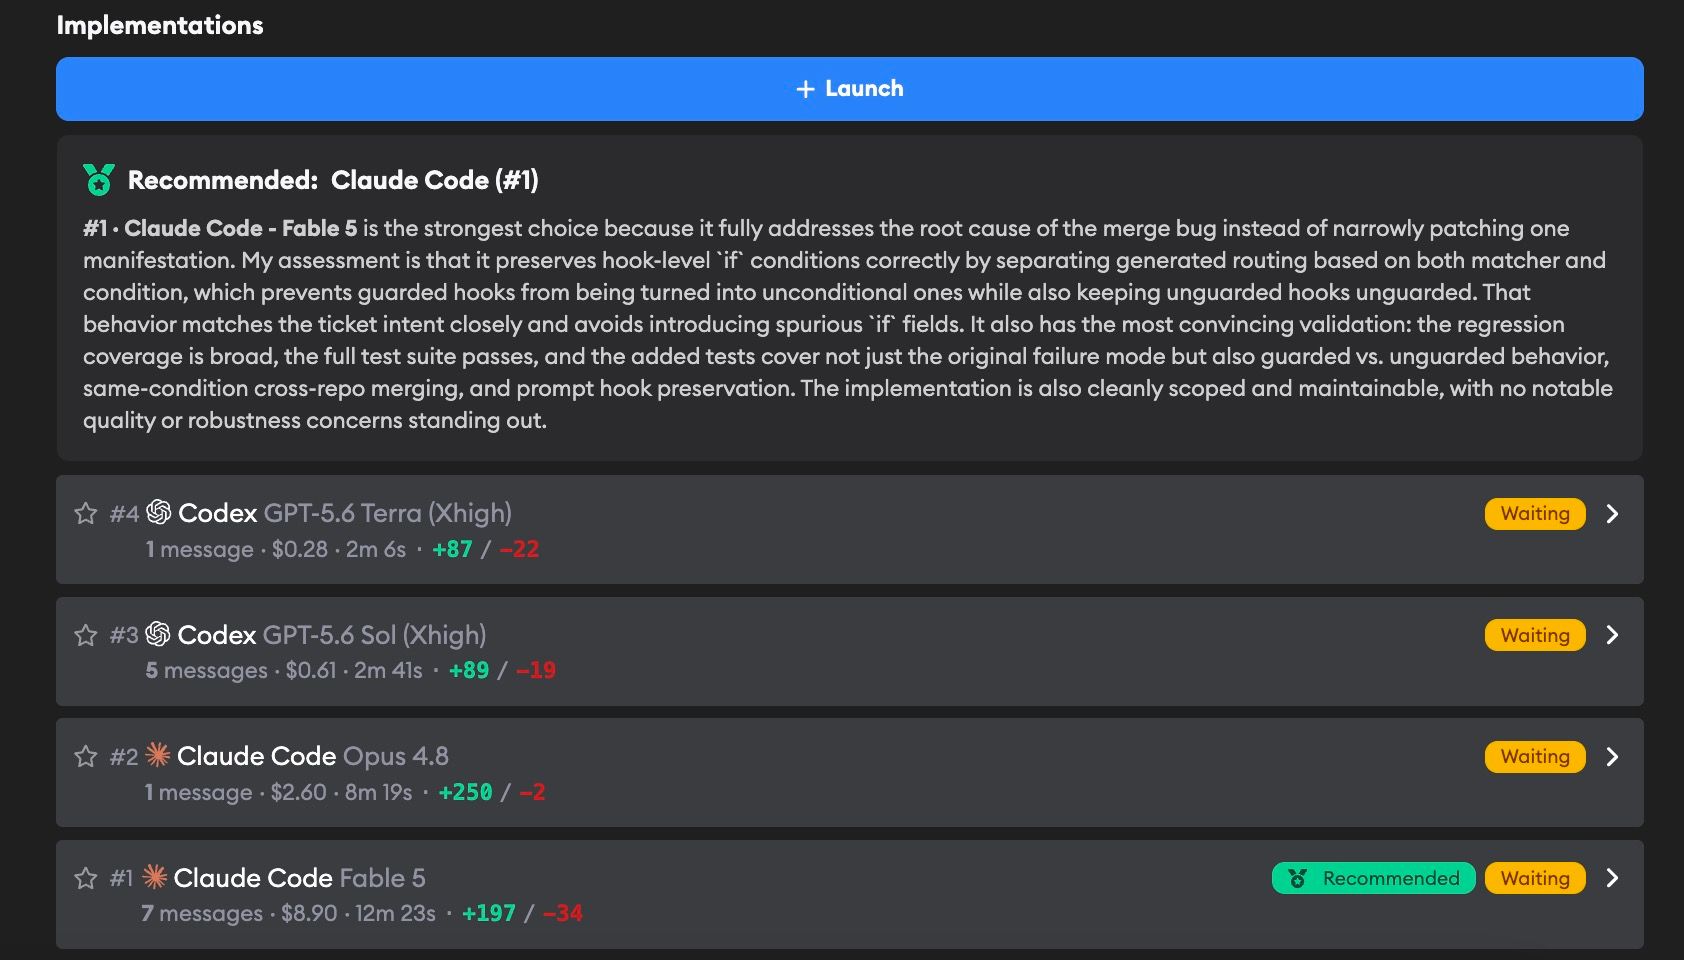Open the Claude Code Fable 5 row title
Viewport: 1684px width, 960px height.
click(300, 878)
